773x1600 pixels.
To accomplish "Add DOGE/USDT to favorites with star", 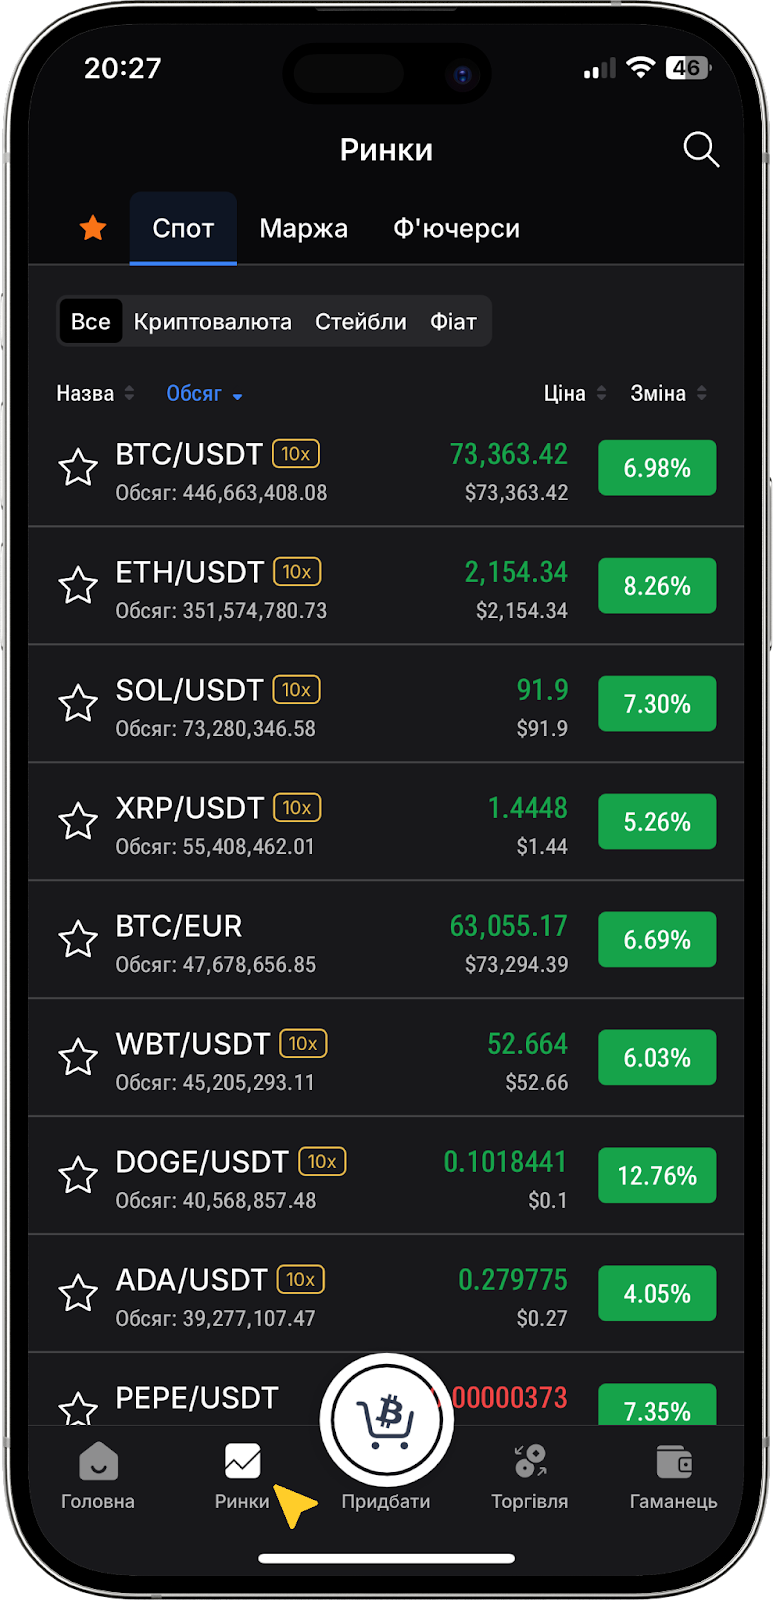I will coord(78,1176).
